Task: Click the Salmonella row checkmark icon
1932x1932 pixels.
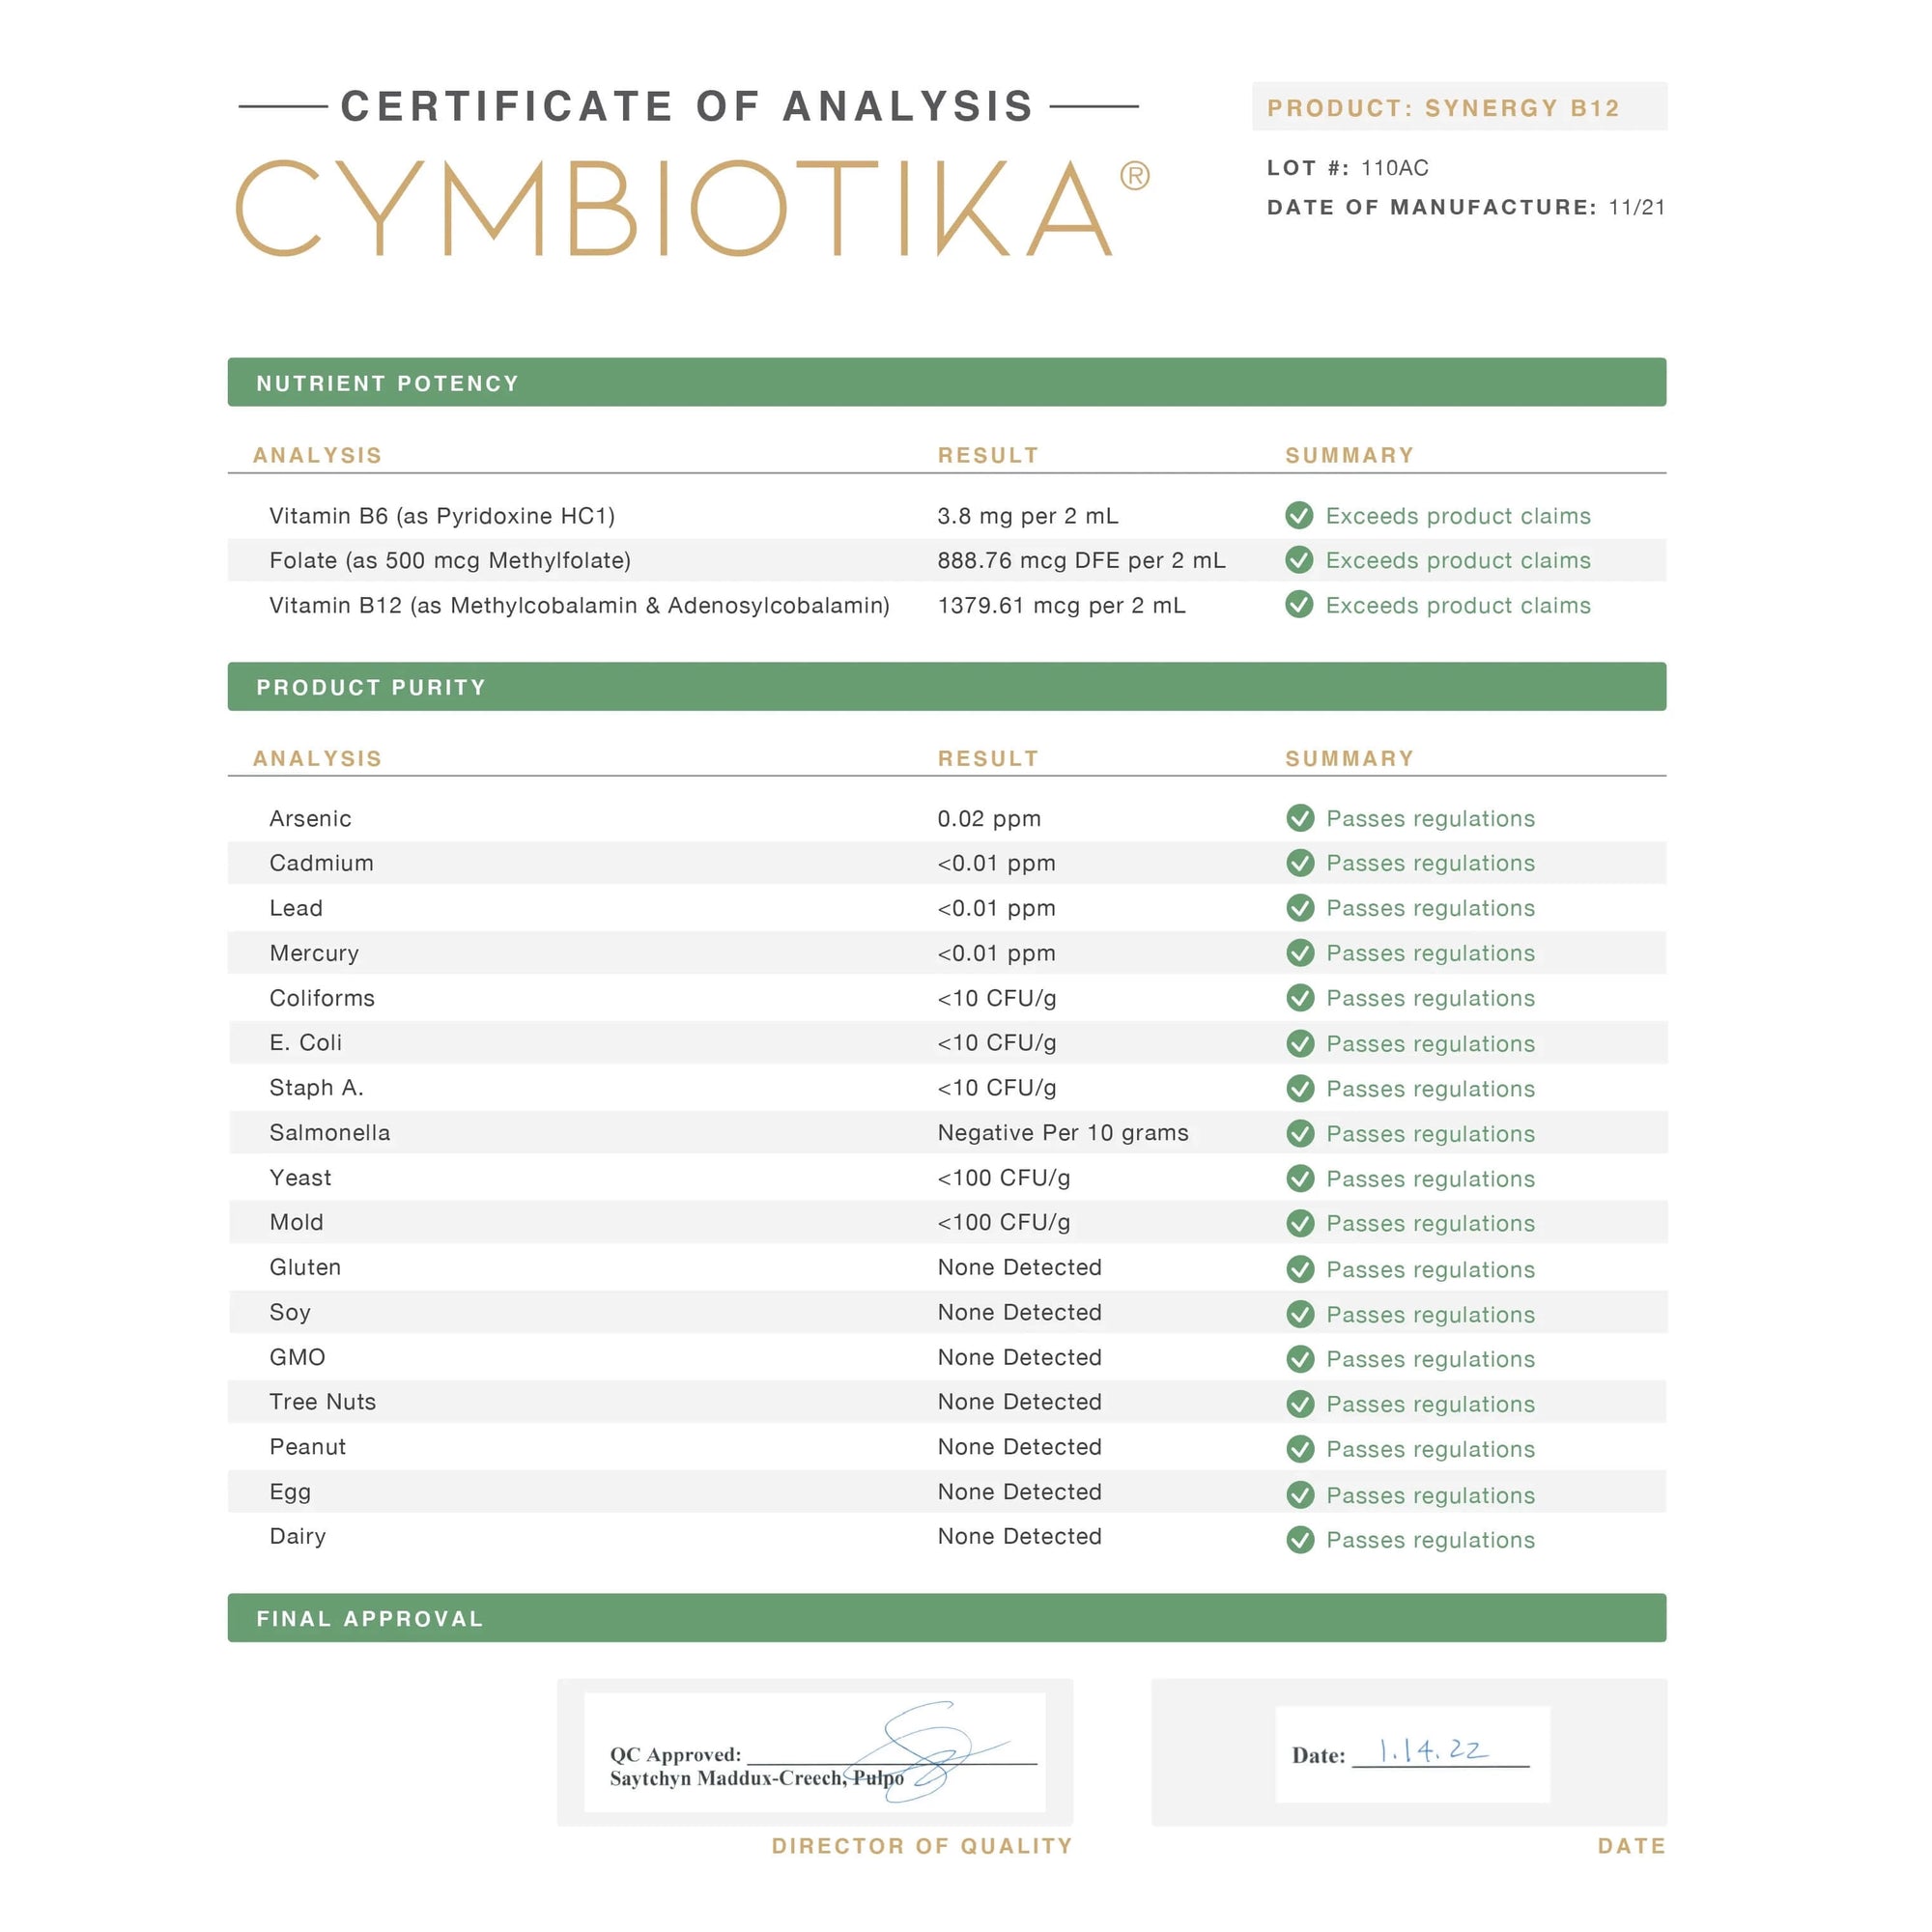Action: 1300,1133
